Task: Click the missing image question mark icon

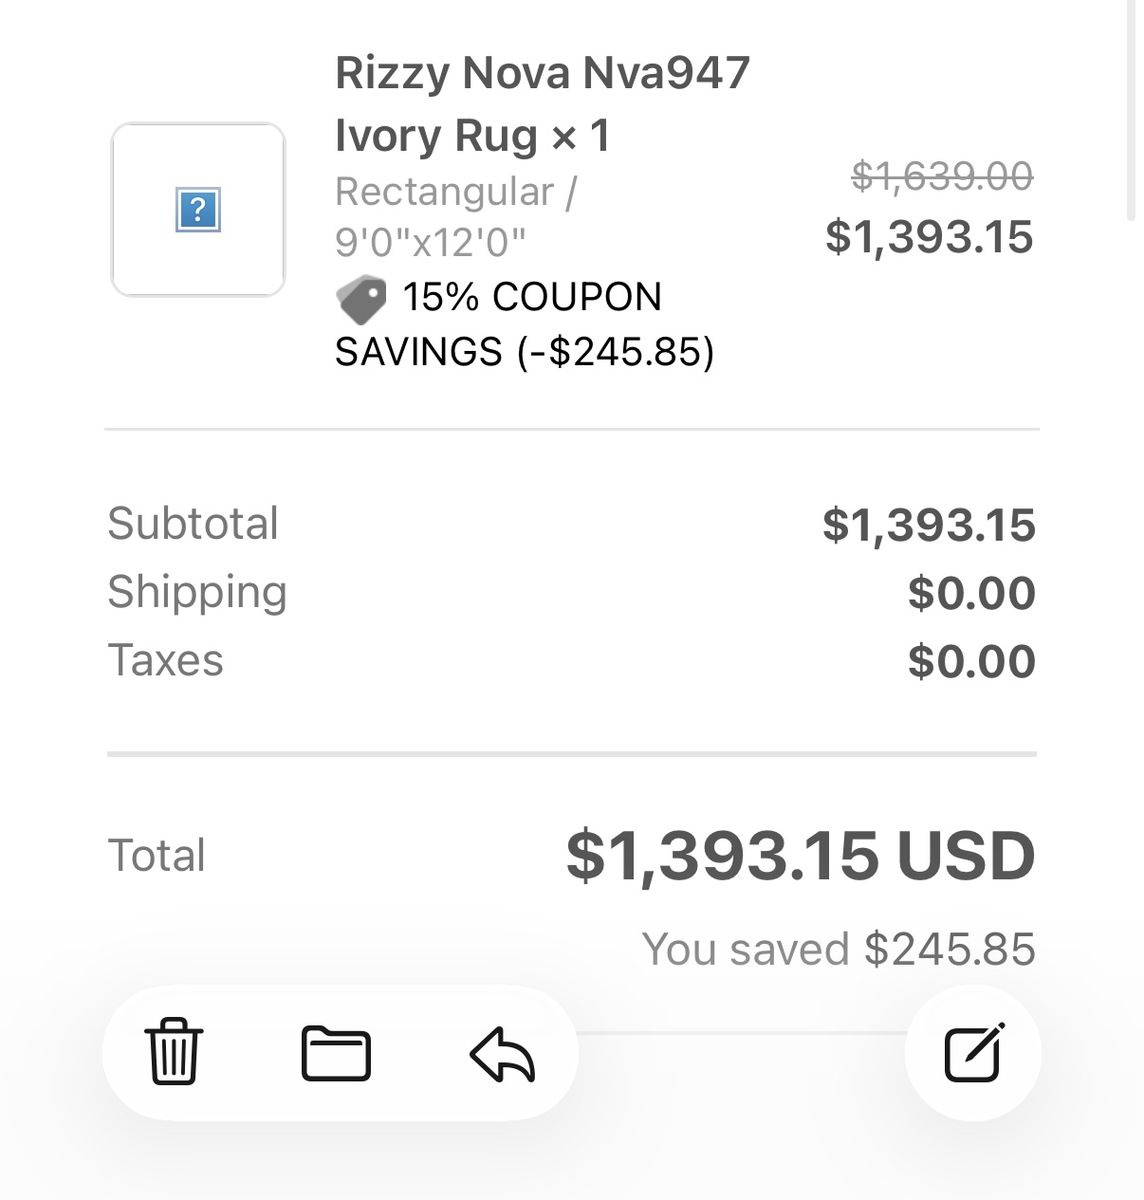Action: click(198, 210)
